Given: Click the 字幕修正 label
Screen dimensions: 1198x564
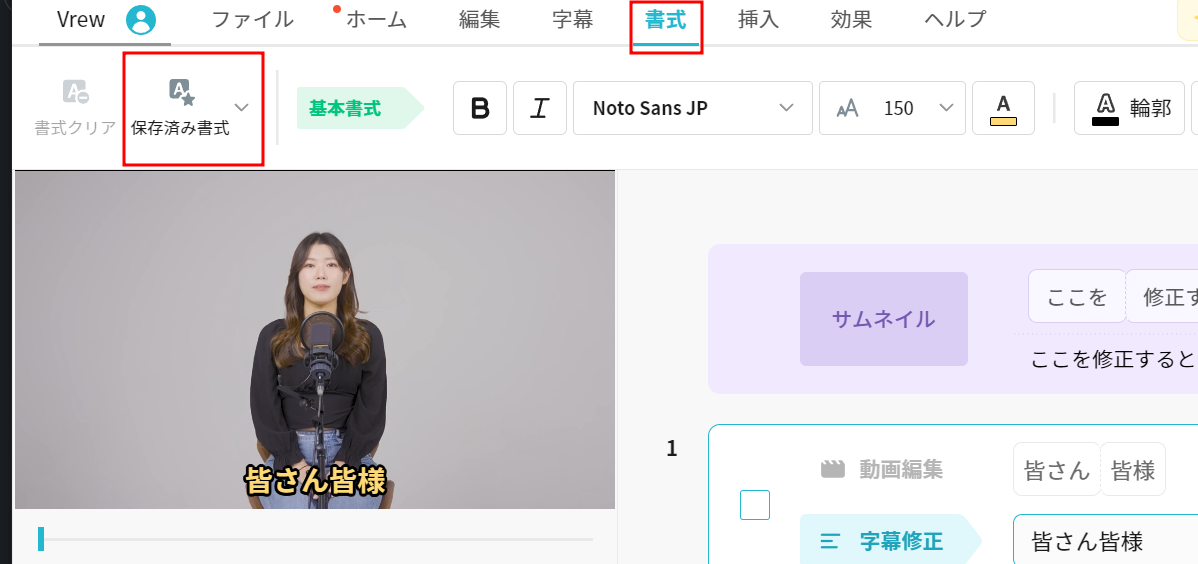Looking at the screenshot, I should click(901, 541).
